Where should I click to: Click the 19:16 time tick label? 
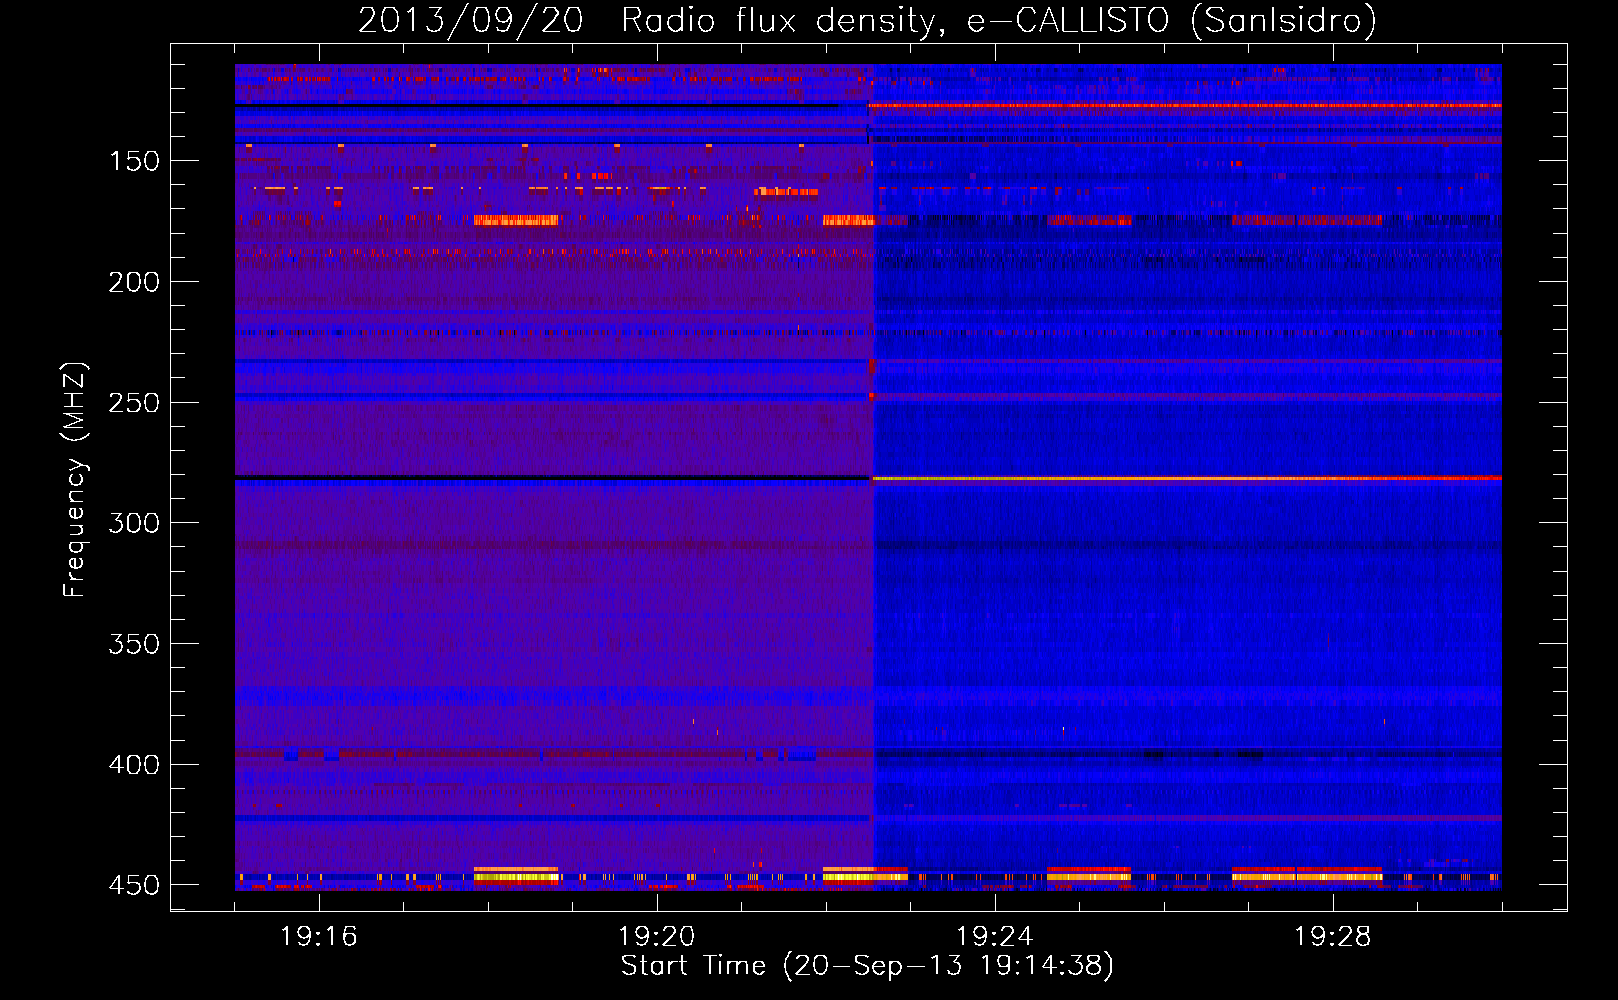tap(319, 937)
